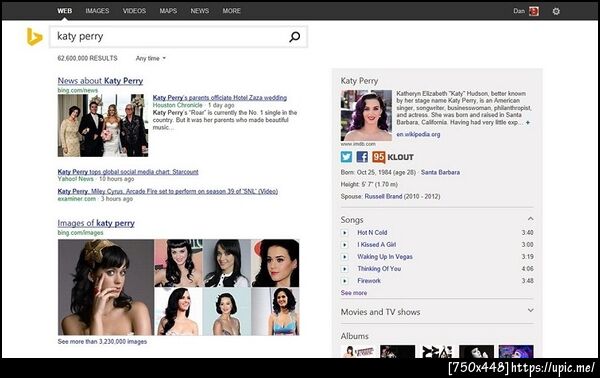
Task: Open the wedding news photo thumbnail
Action: (x=103, y=125)
